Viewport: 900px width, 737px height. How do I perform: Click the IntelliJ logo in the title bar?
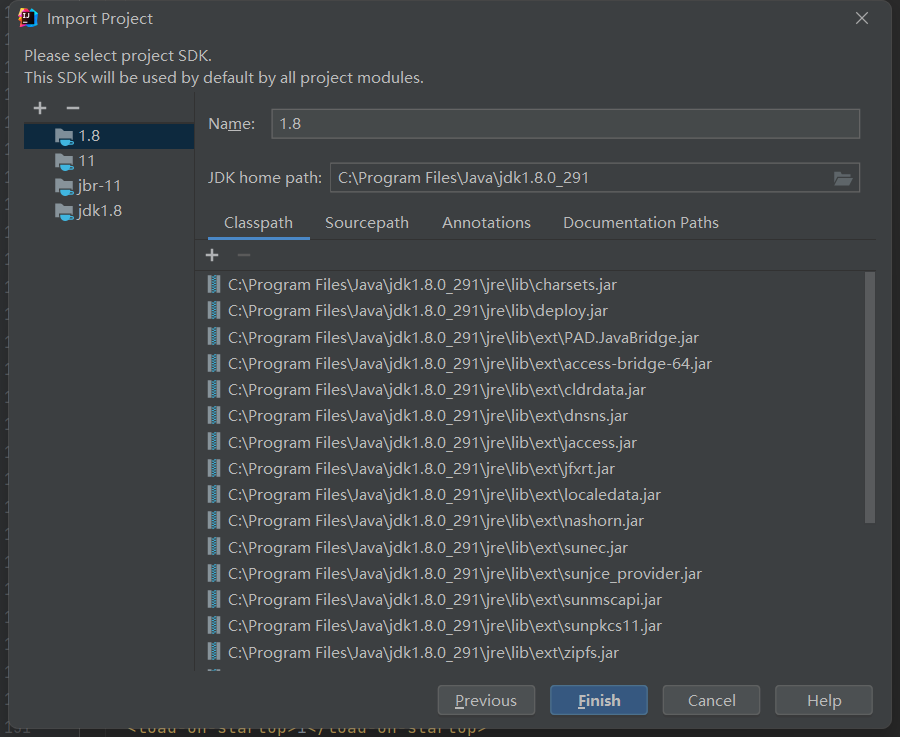[28, 18]
